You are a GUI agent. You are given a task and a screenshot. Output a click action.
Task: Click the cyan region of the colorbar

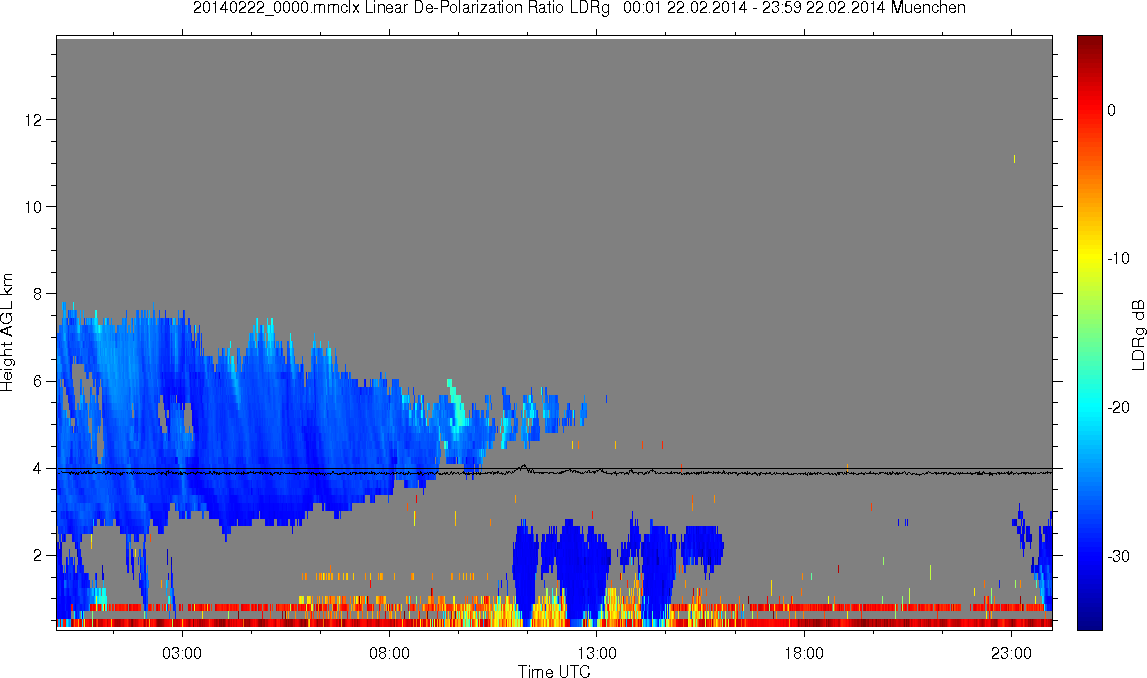pos(1089,407)
